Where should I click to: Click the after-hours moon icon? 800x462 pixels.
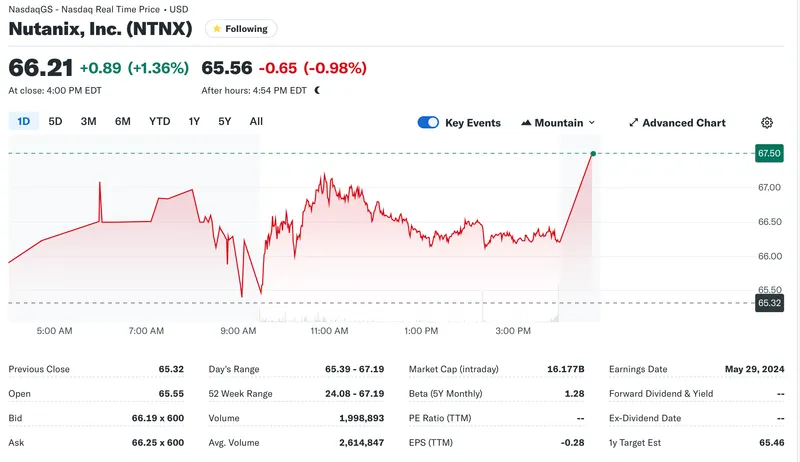click(317, 90)
